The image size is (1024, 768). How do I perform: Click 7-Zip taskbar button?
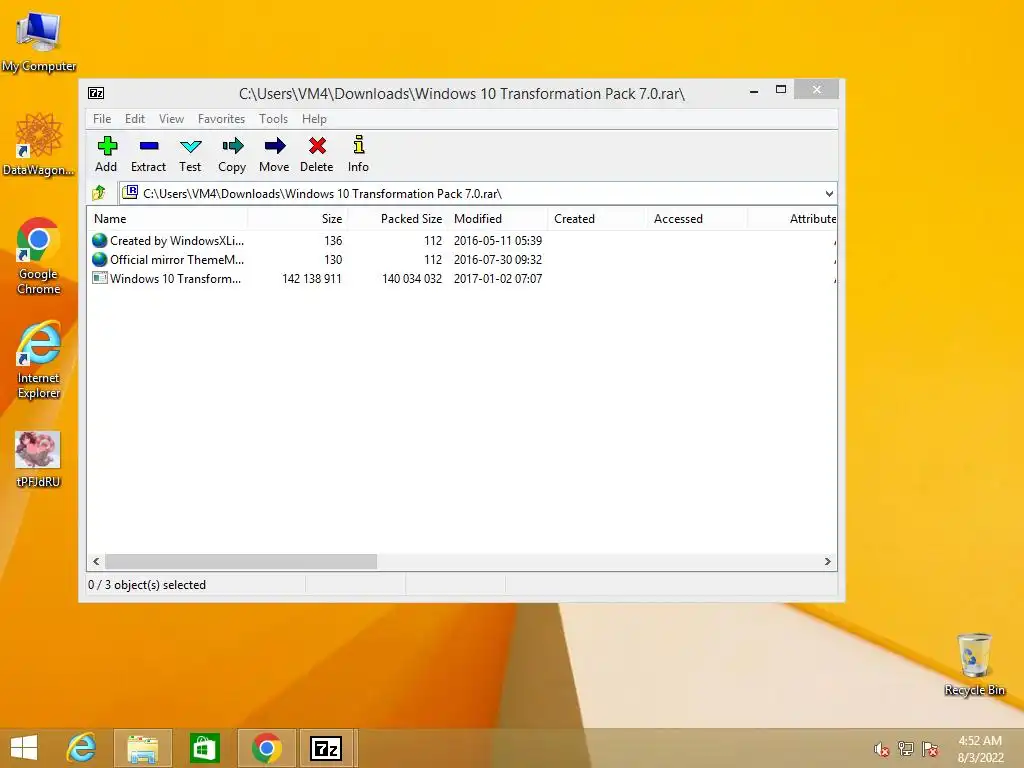coord(326,748)
